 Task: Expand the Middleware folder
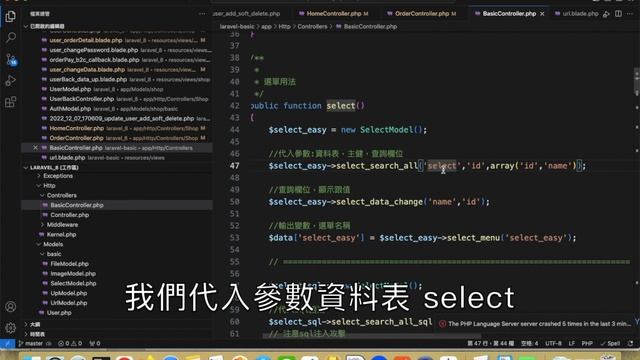[x=62, y=225]
